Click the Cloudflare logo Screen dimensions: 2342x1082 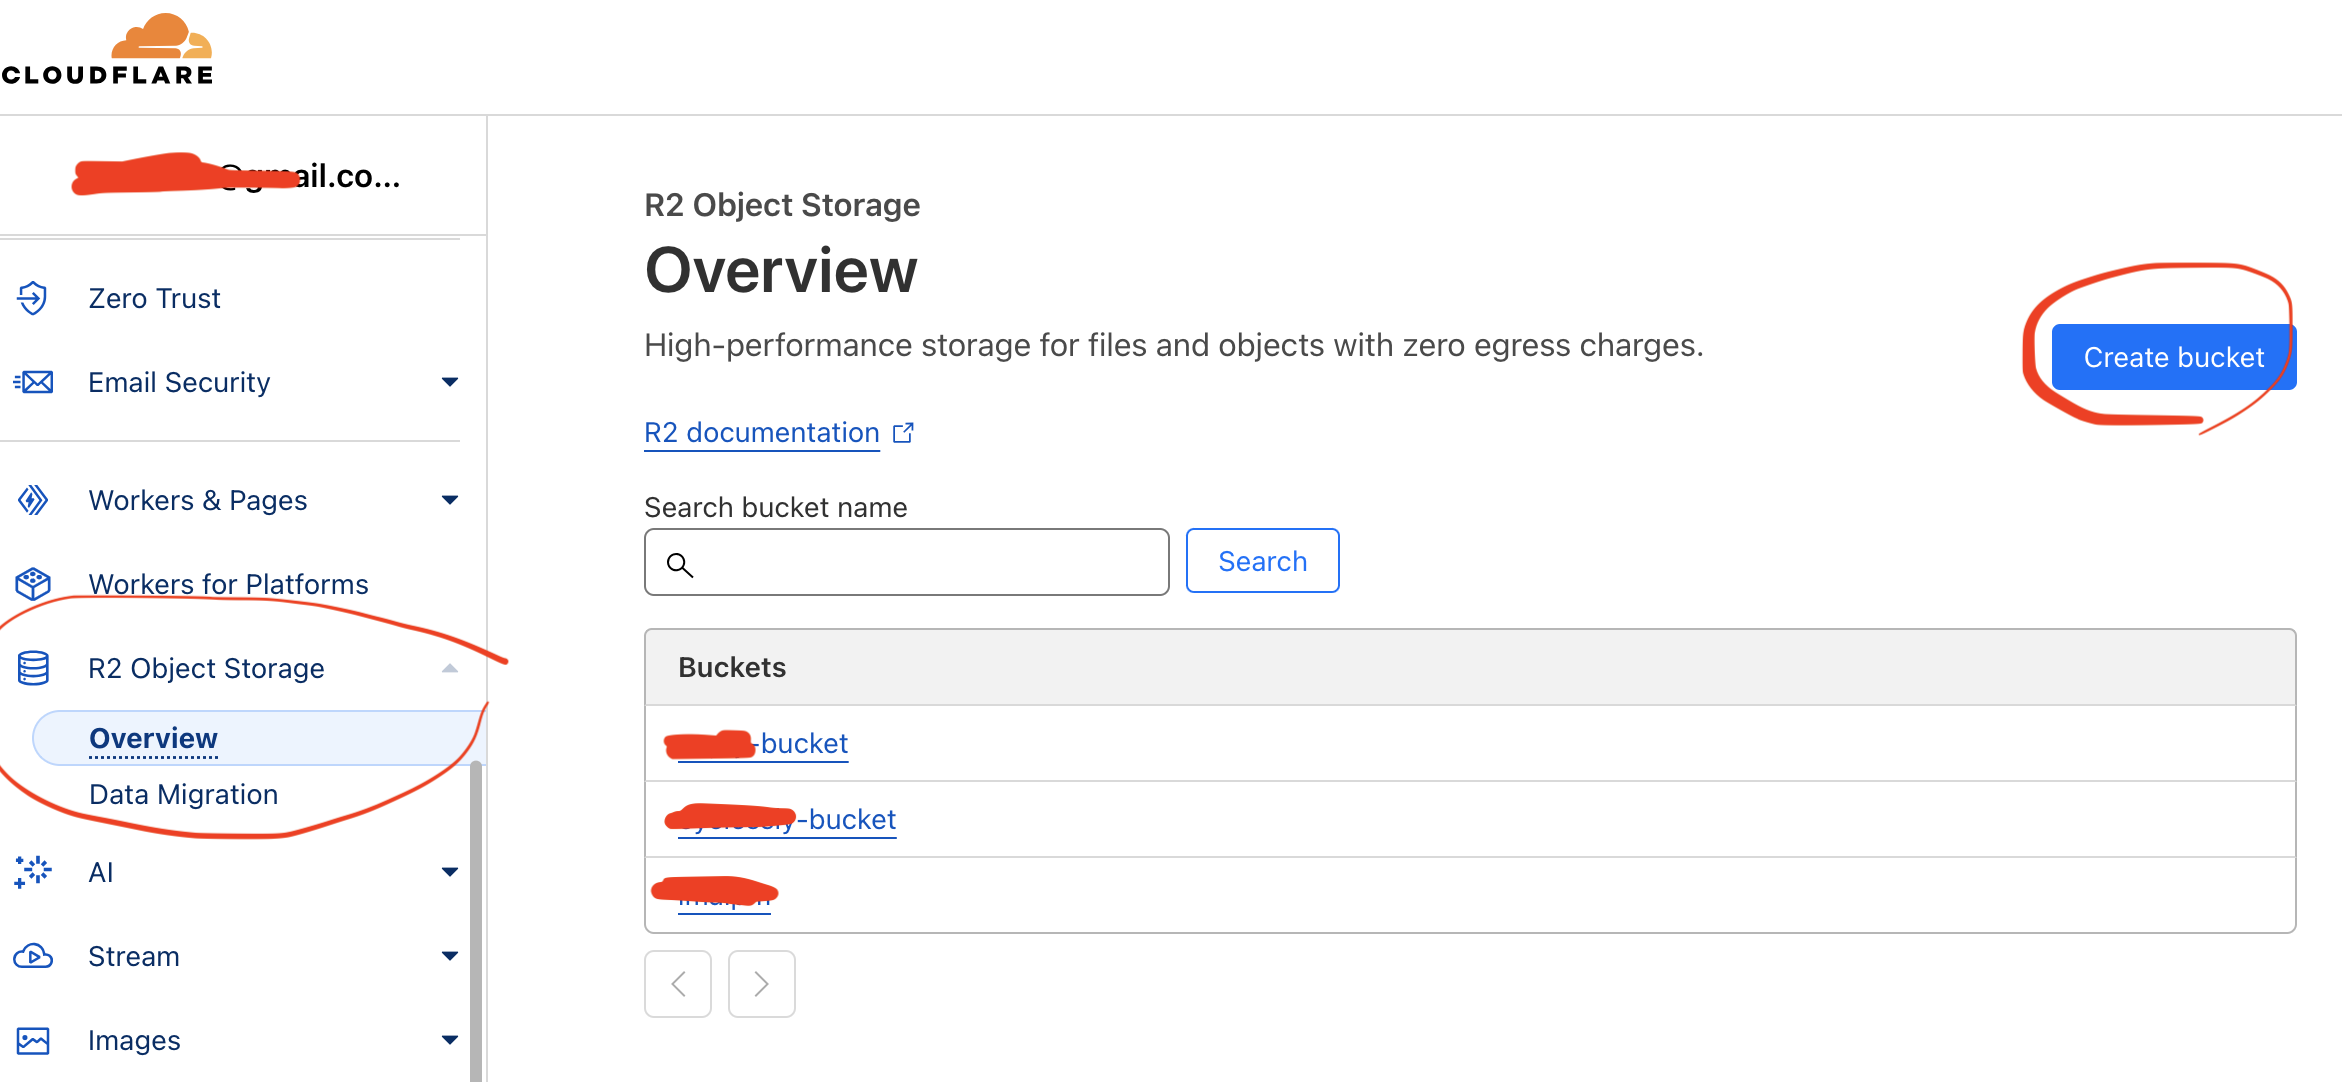(x=108, y=50)
